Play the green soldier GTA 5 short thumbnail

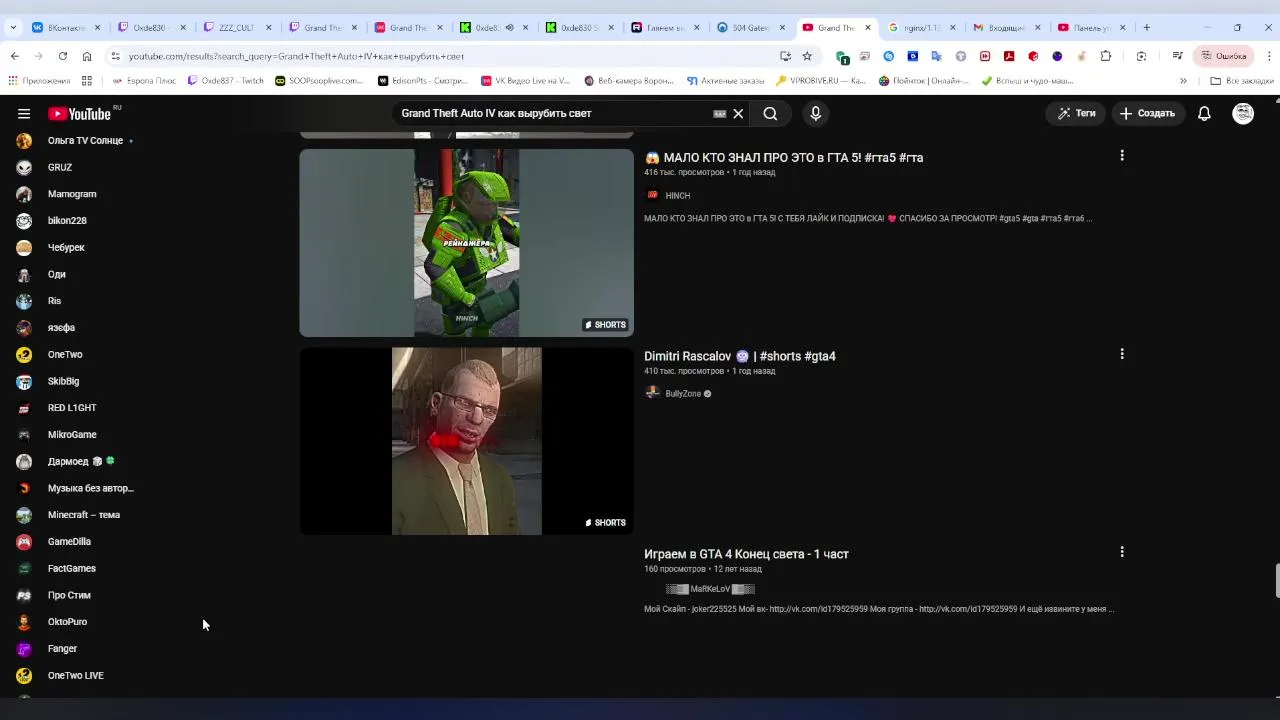tap(466, 243)
